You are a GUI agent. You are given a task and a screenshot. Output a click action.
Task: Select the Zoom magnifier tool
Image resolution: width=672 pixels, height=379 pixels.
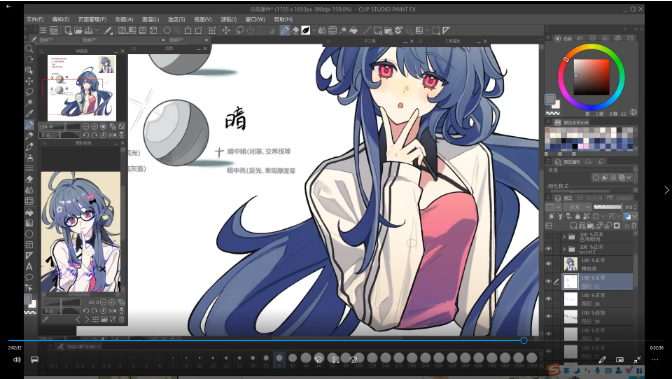pos(29,49)
